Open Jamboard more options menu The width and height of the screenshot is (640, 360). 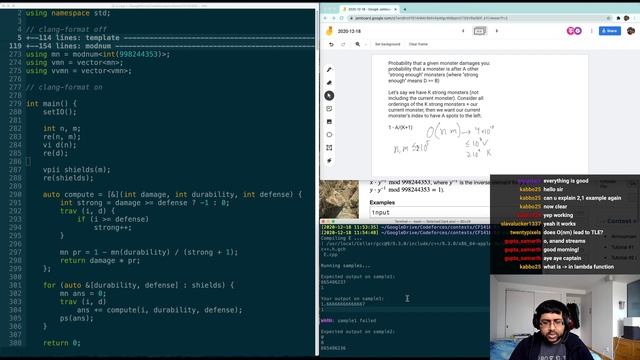pos(591,31)
